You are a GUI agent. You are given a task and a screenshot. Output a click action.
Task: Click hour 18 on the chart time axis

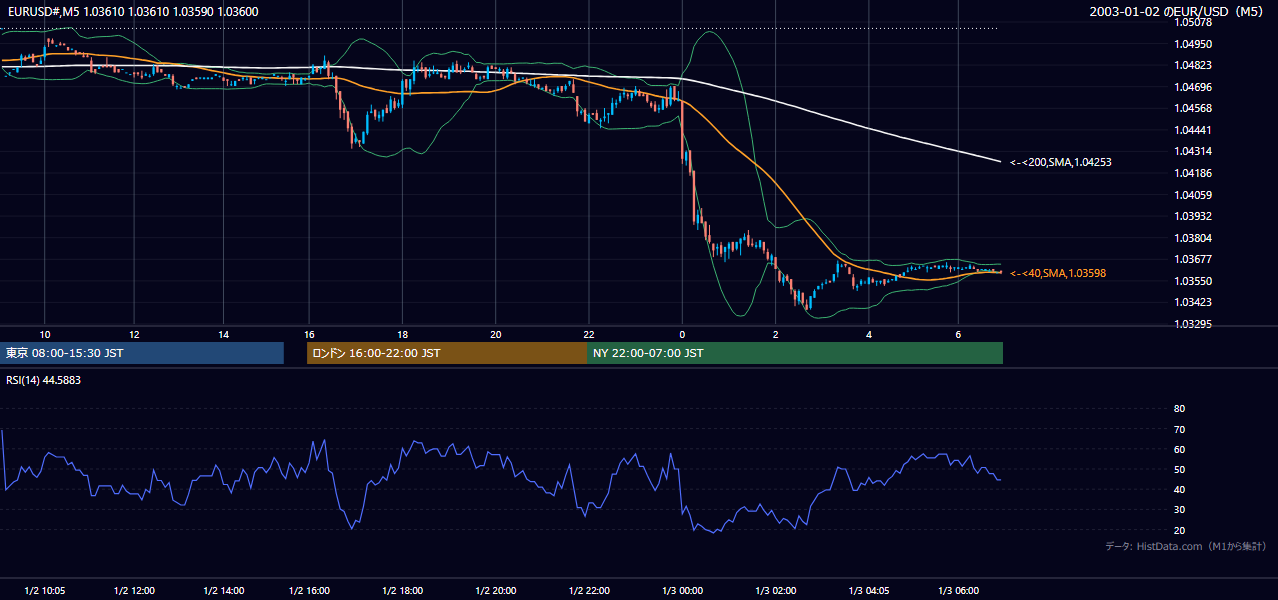tap(402, 334)
